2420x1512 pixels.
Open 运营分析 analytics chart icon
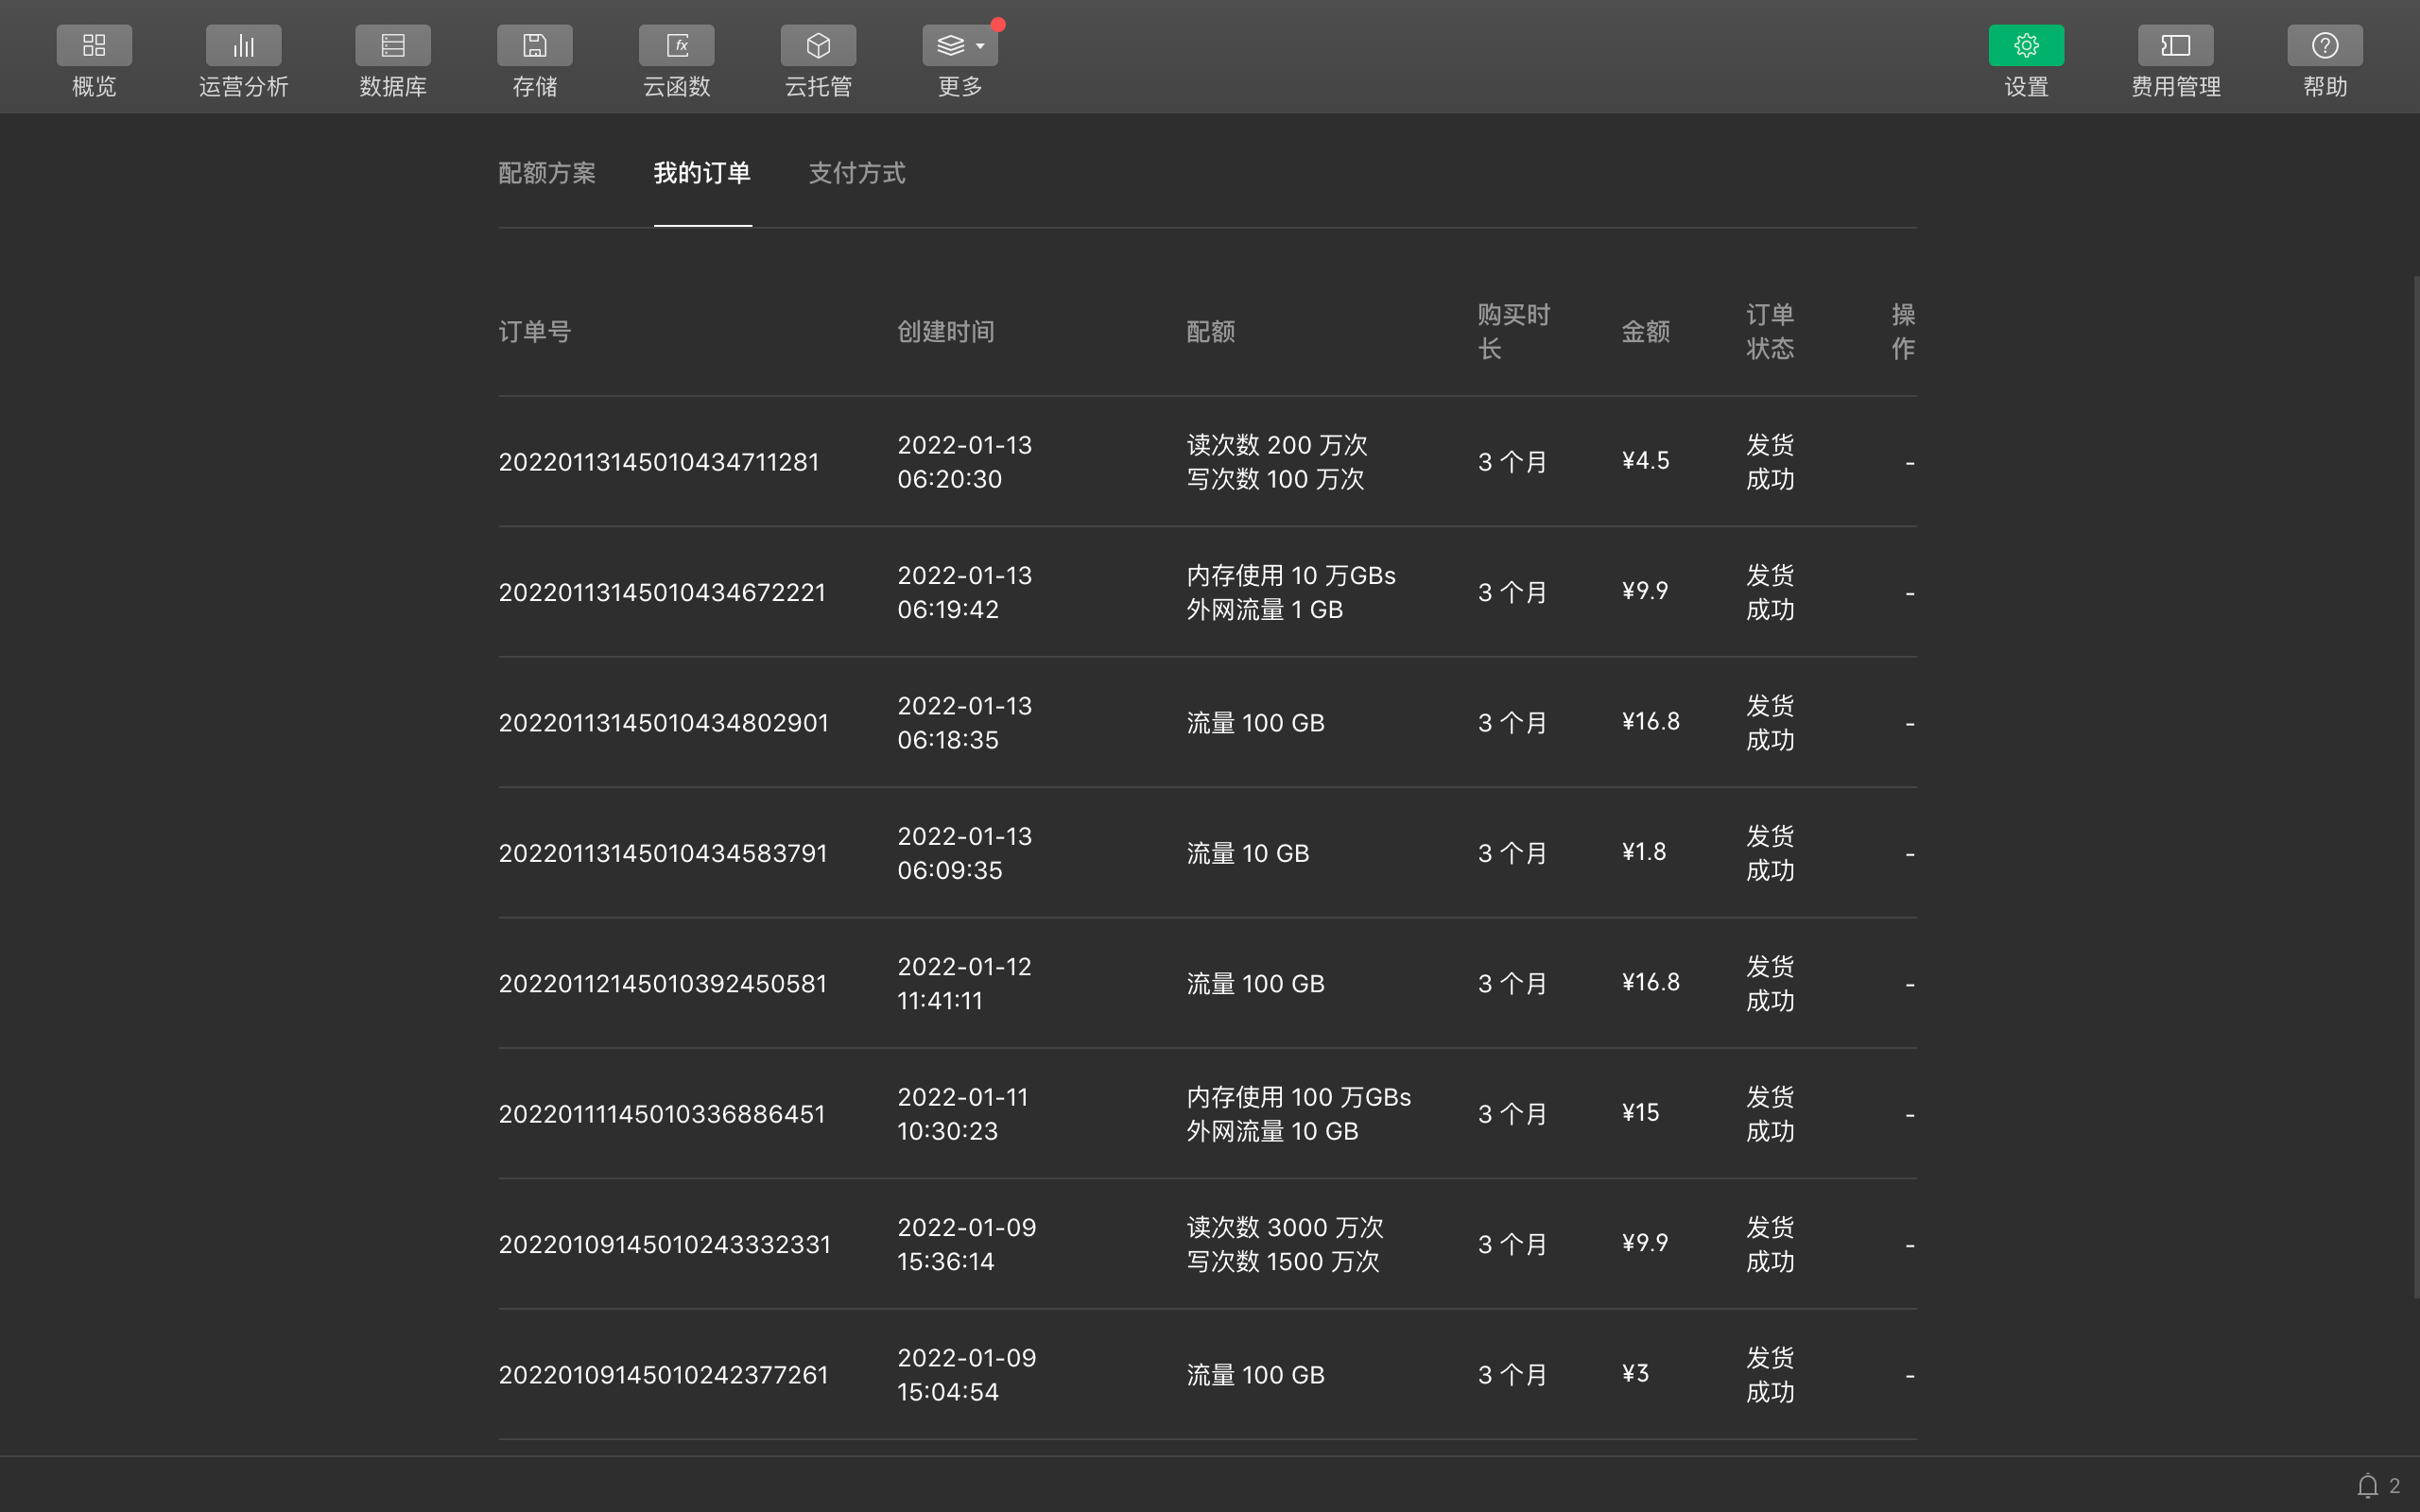click(x=243, y=46)
